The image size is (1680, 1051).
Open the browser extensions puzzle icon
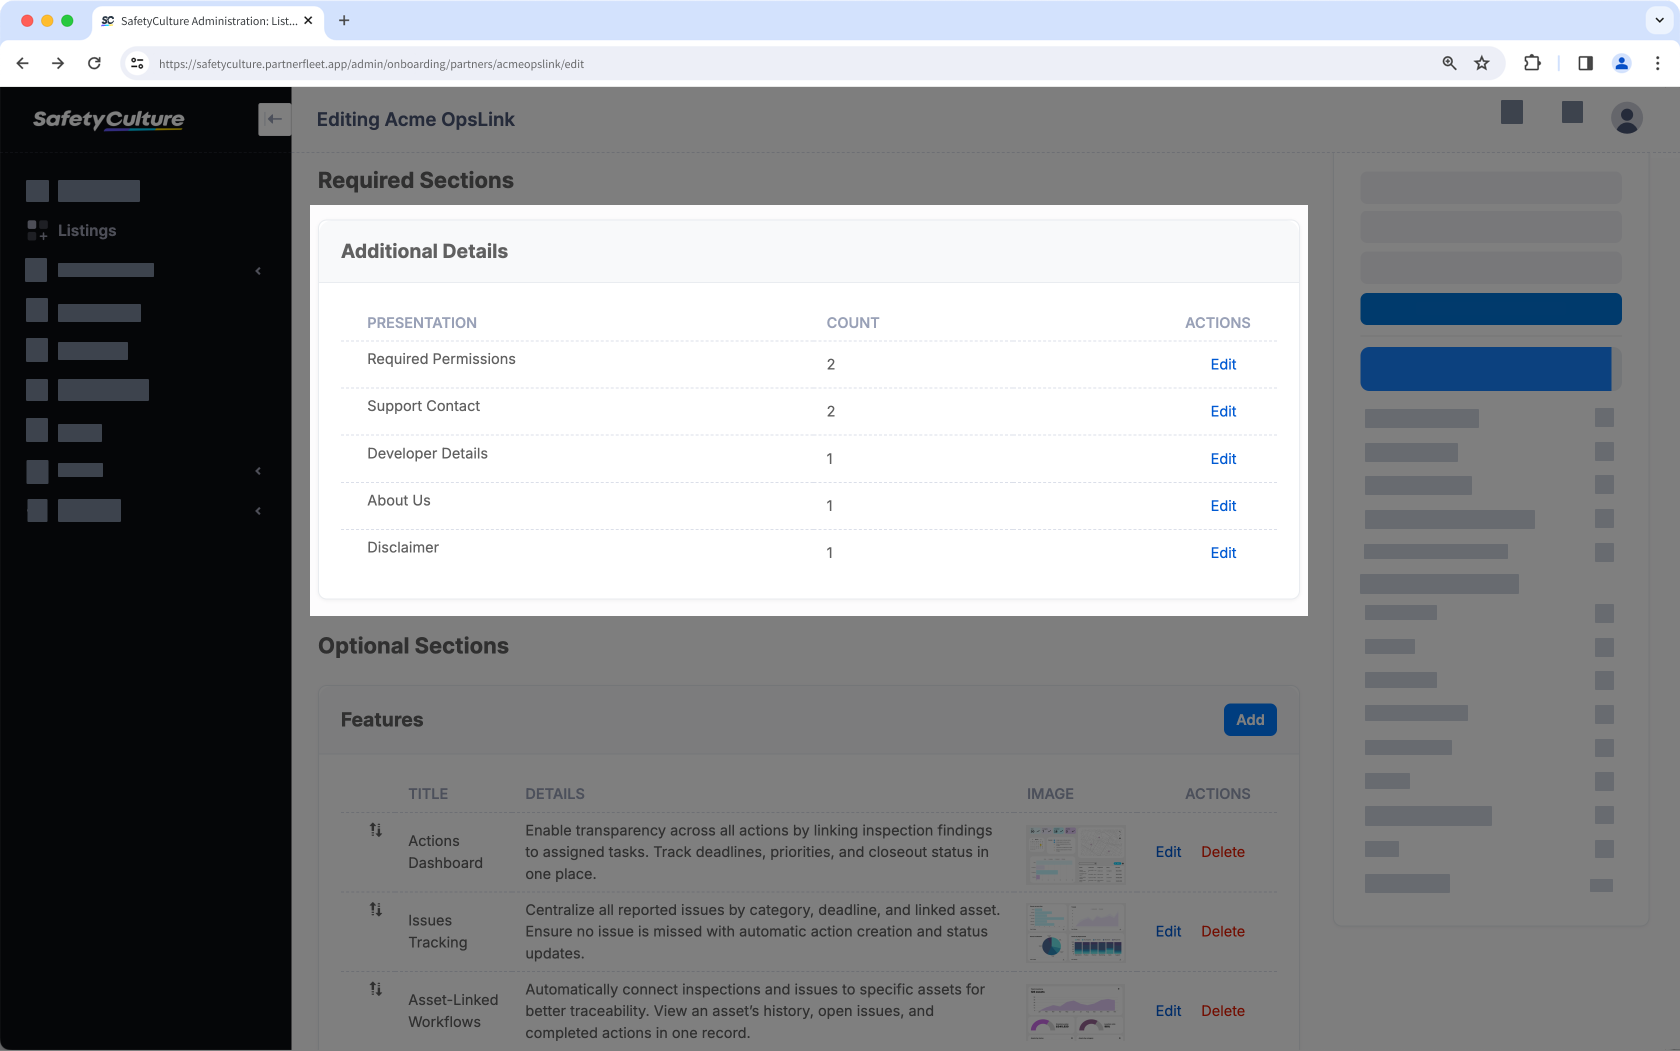tap(1532, 63)
